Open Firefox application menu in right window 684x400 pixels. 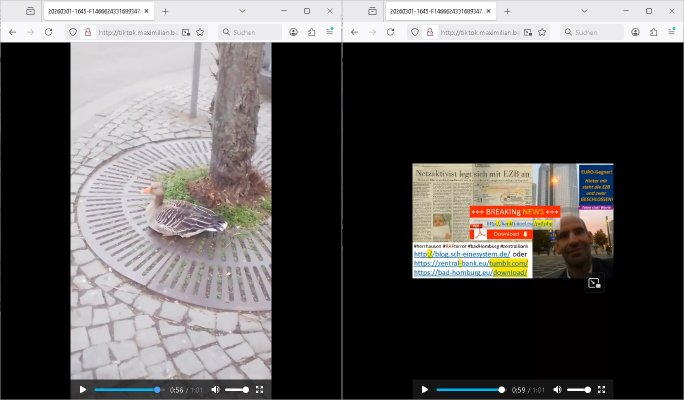click(671, 32)
